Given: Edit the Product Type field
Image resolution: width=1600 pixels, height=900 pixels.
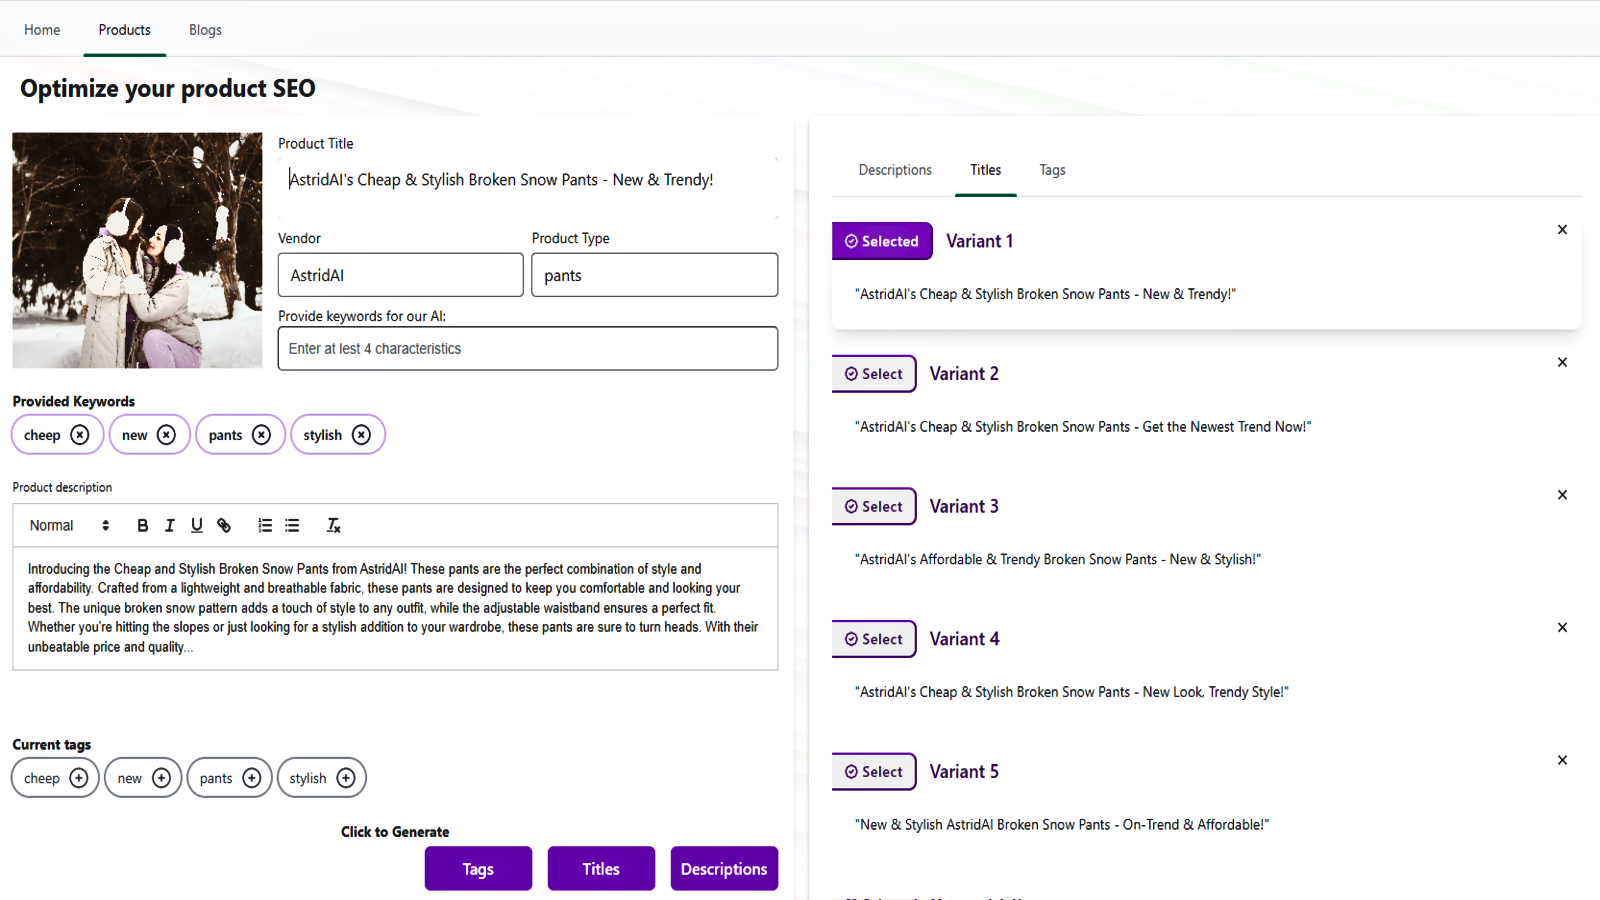Looking at the screenshot, I should (654, 275).
